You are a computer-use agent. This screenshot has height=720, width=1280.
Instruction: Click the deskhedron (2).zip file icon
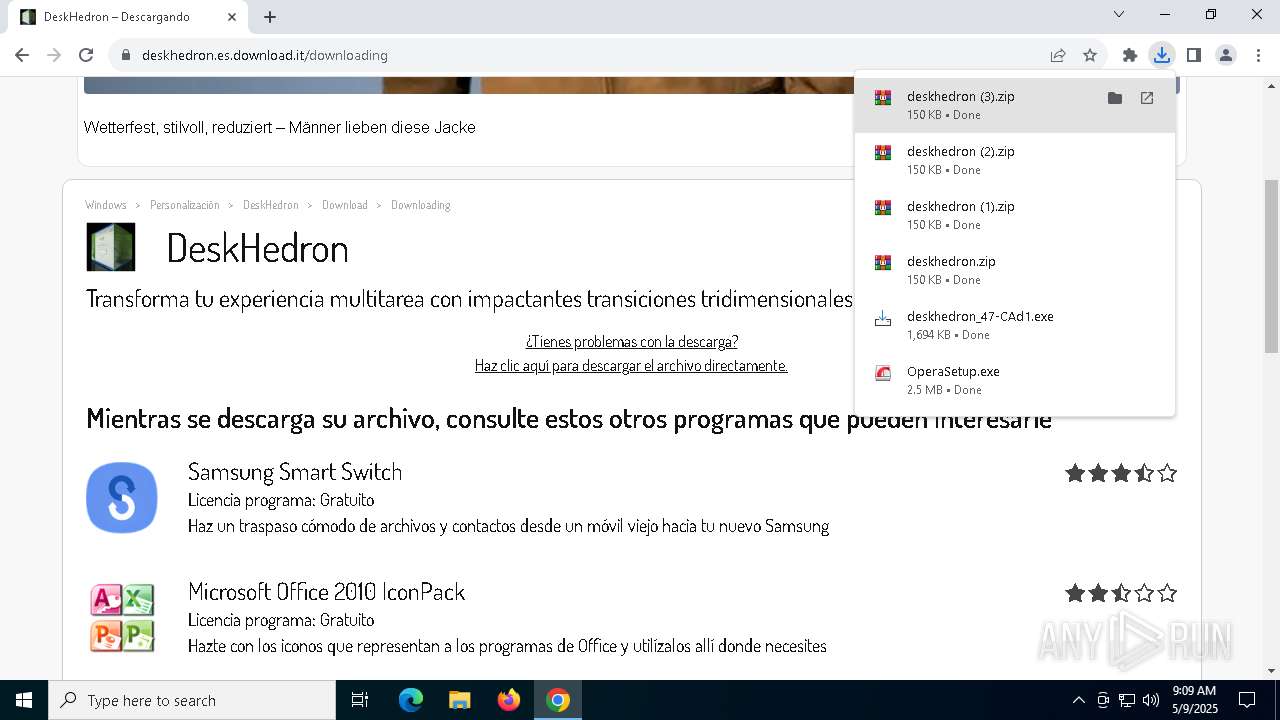coord(883,153)
